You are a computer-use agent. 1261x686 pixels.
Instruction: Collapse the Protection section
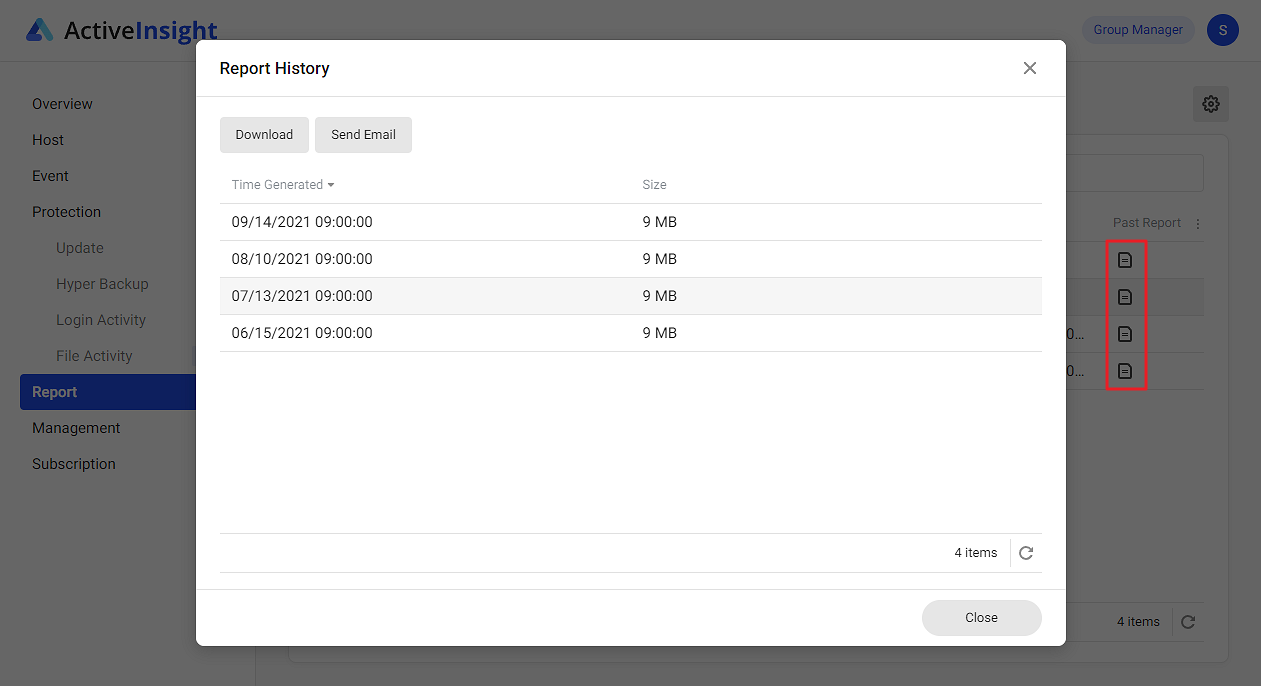click(x=66, y=211)
